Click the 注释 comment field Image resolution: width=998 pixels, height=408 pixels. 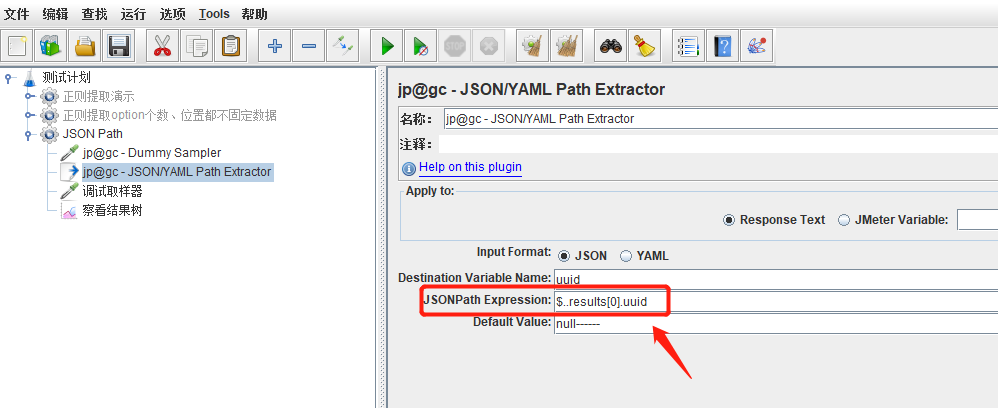pyautogui.click(x=718, y=144)
